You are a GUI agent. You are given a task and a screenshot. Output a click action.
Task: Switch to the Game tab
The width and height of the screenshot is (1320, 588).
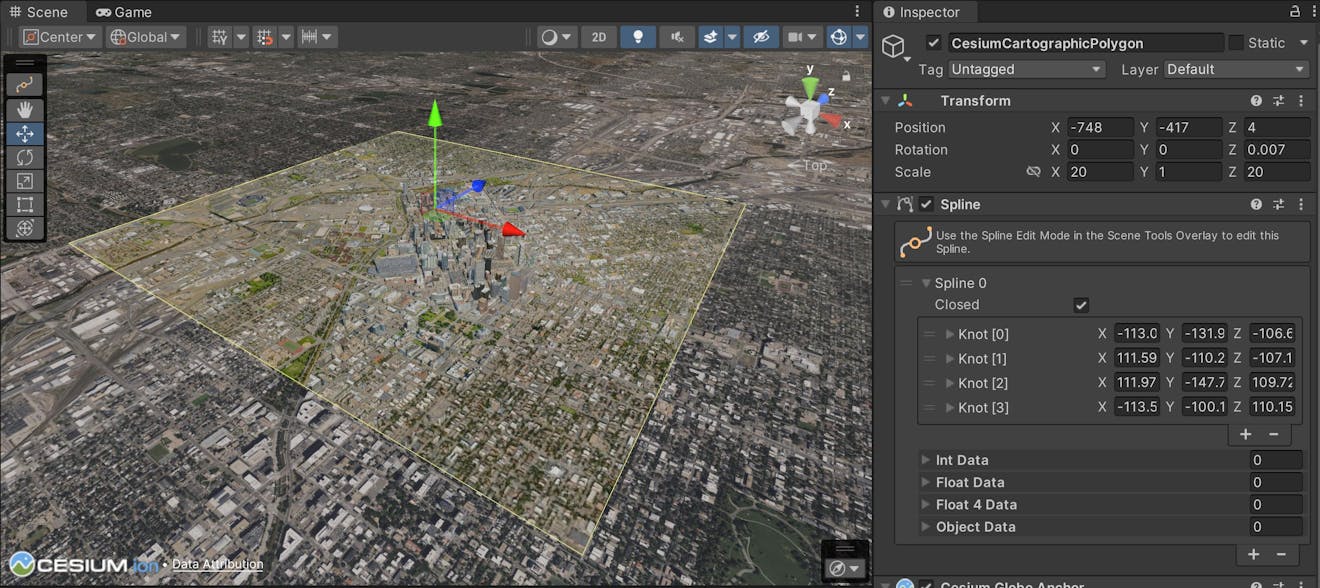tap(123, 12)
